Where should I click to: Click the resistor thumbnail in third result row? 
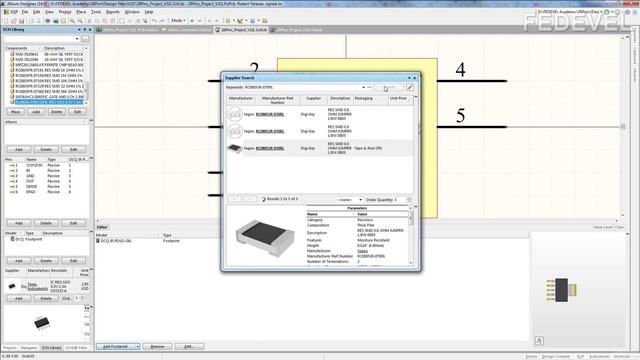tap(235, 148)
